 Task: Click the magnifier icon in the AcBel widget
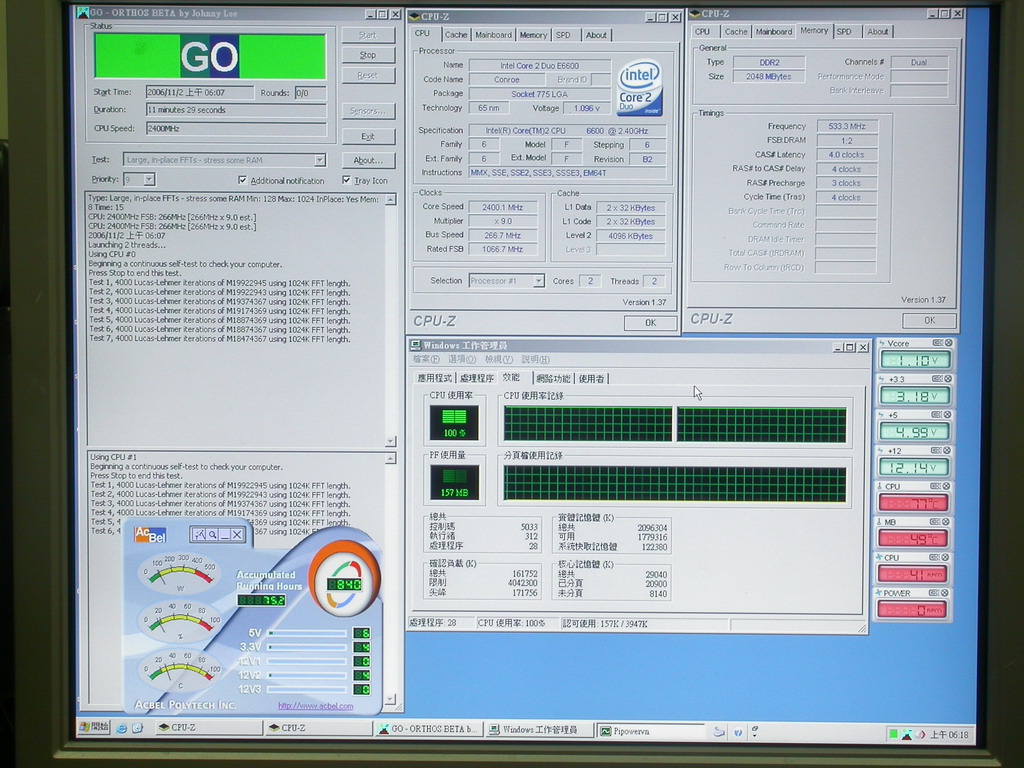pos(212,534)
